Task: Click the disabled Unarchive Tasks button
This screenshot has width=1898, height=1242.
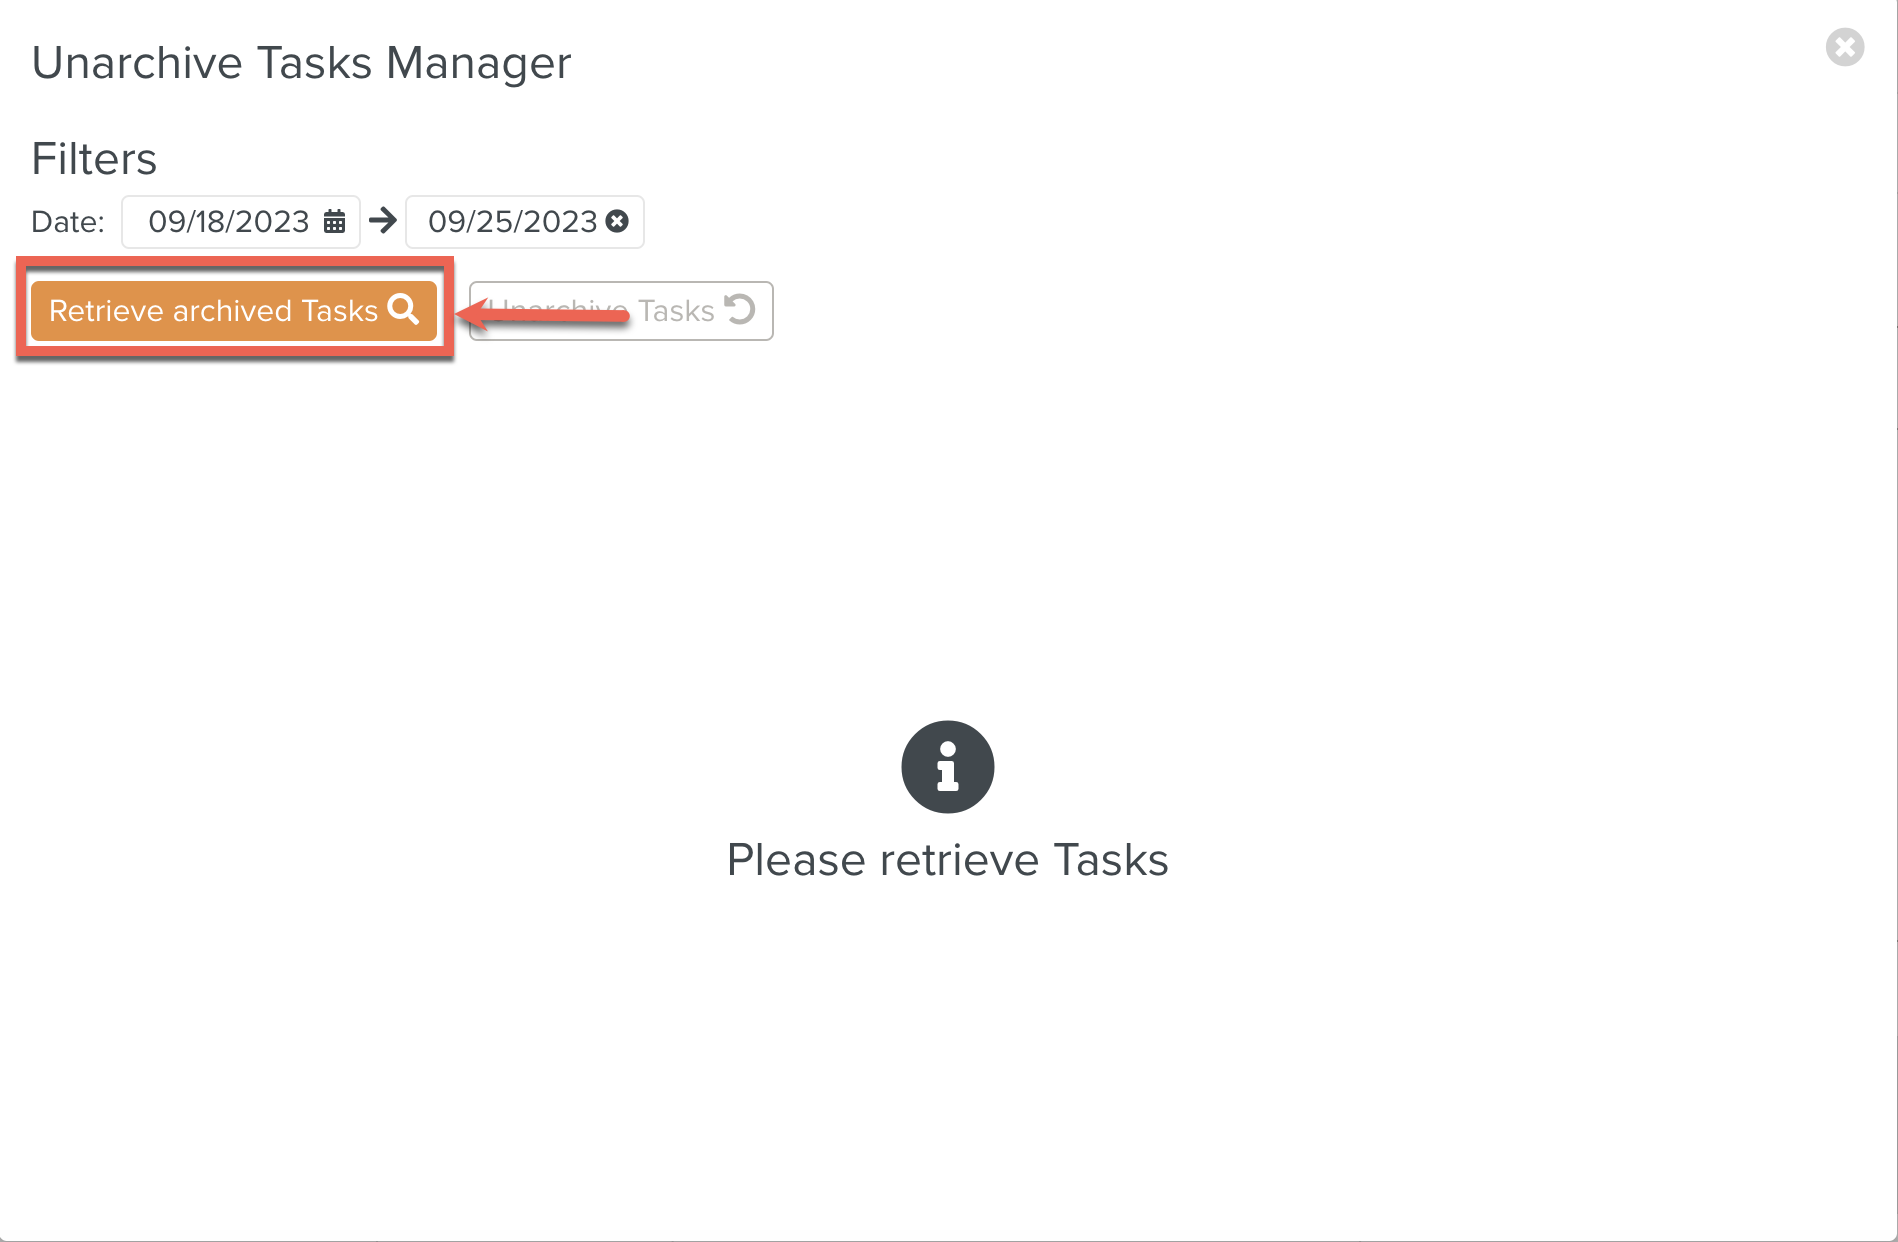Action: 620,311
